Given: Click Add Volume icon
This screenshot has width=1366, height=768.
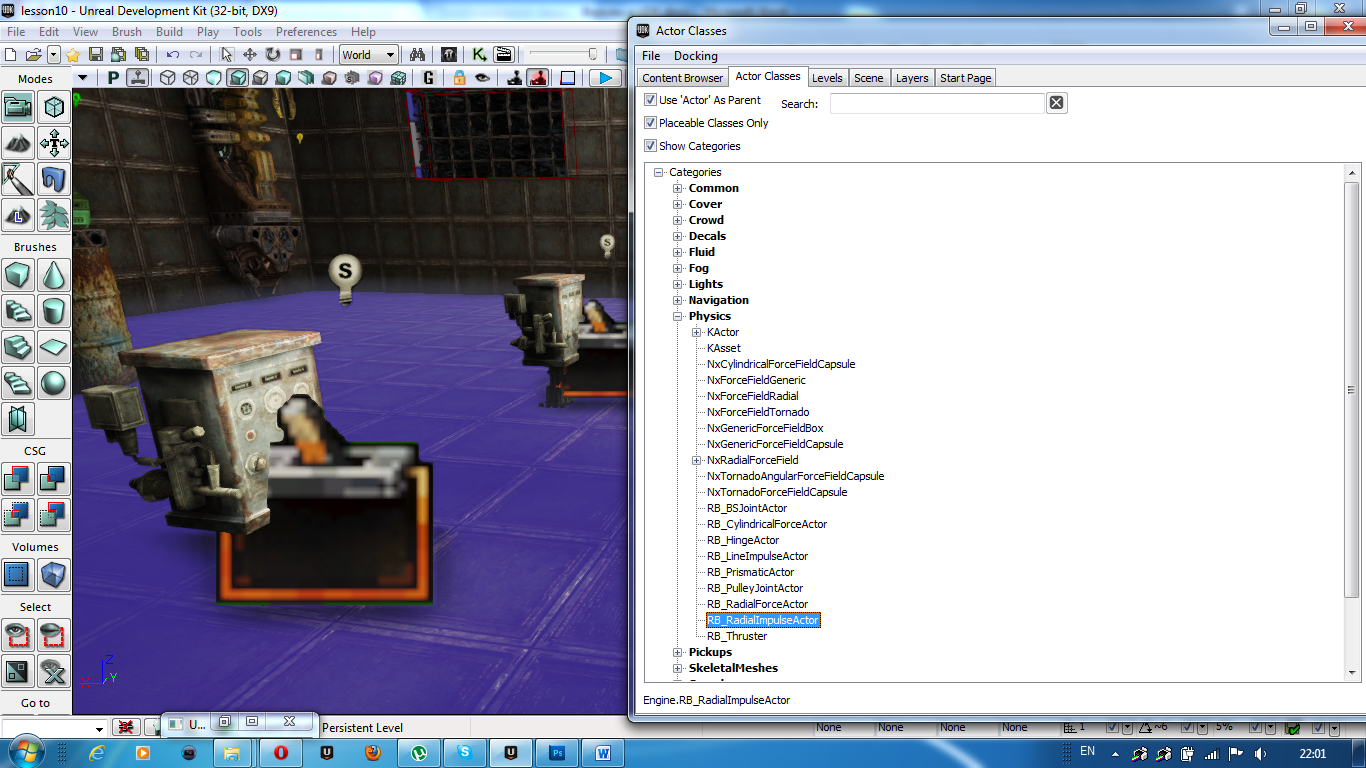Looking at the screenshot, I should 54,575.
